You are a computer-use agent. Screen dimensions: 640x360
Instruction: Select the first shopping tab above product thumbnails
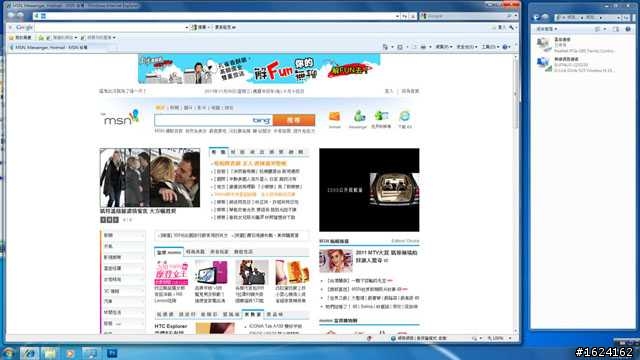[x=169, y=252]
